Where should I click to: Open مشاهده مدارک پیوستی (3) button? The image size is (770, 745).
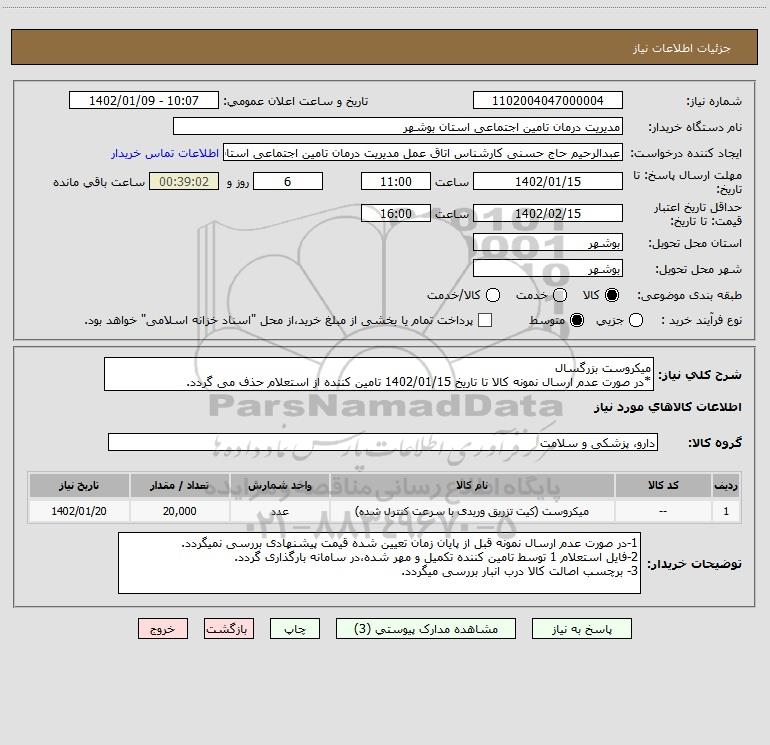426,629
